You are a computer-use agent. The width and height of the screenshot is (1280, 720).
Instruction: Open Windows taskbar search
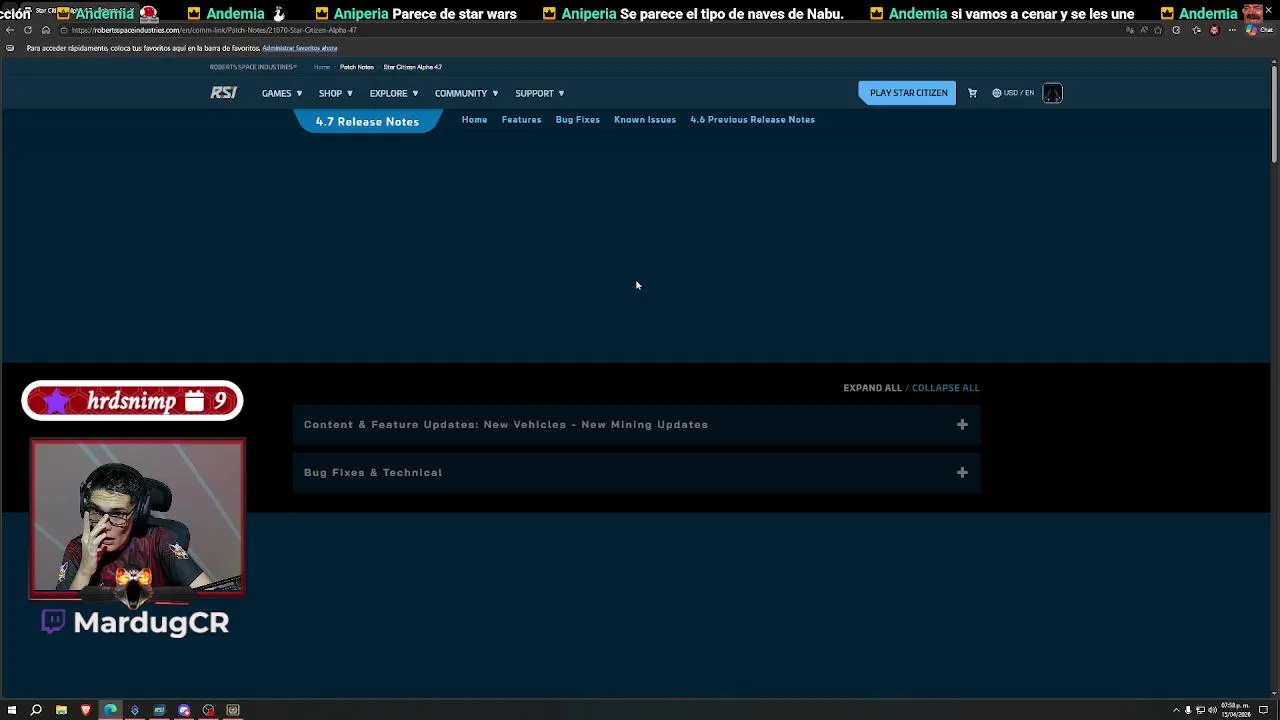point(36,710)
